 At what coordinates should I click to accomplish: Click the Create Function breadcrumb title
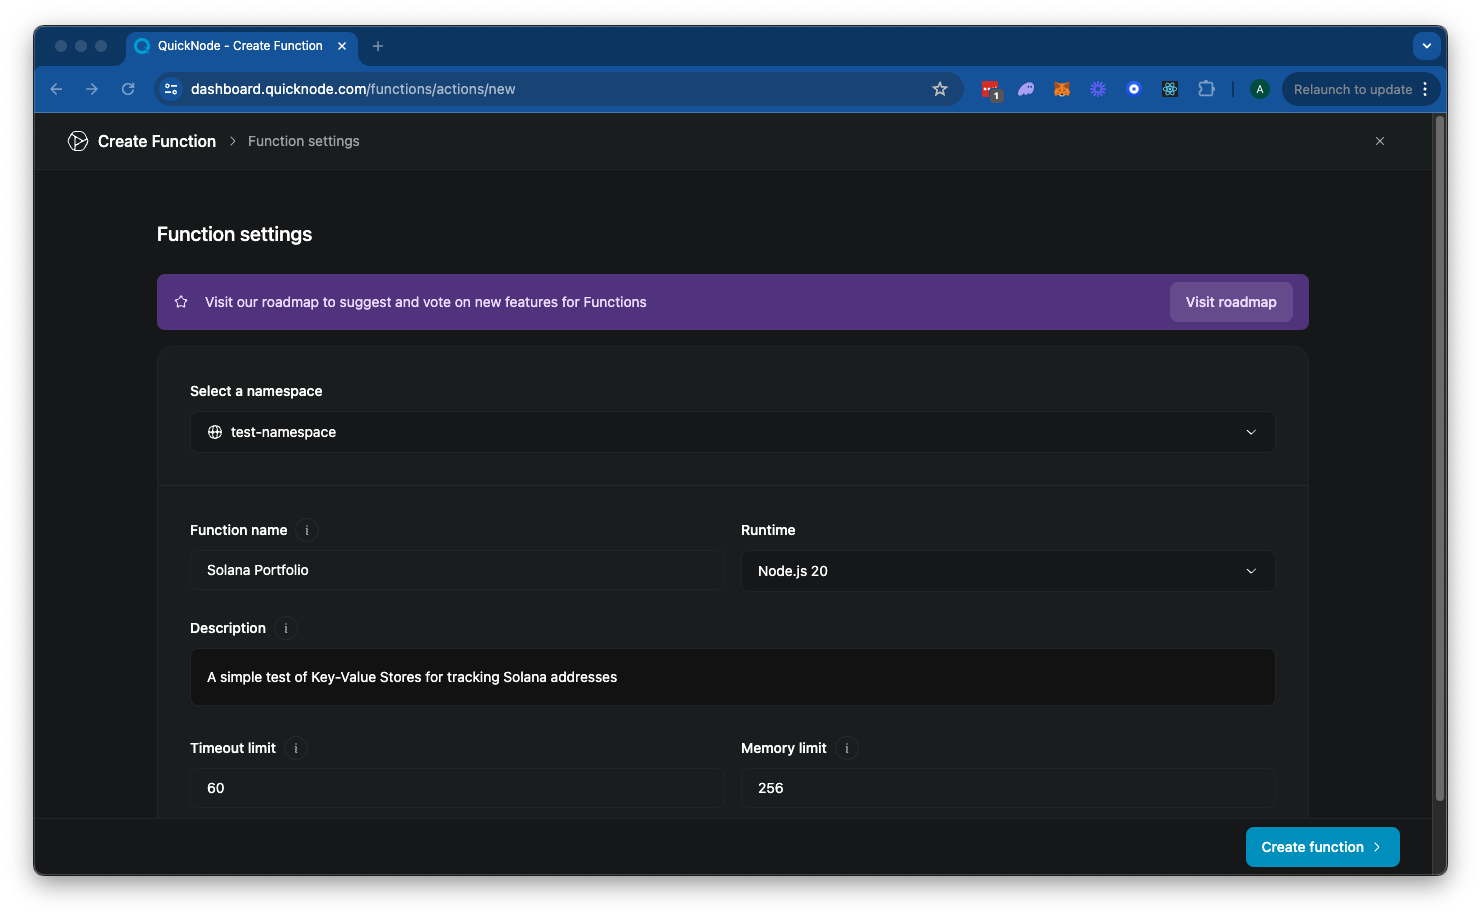[x=157, y=141]
